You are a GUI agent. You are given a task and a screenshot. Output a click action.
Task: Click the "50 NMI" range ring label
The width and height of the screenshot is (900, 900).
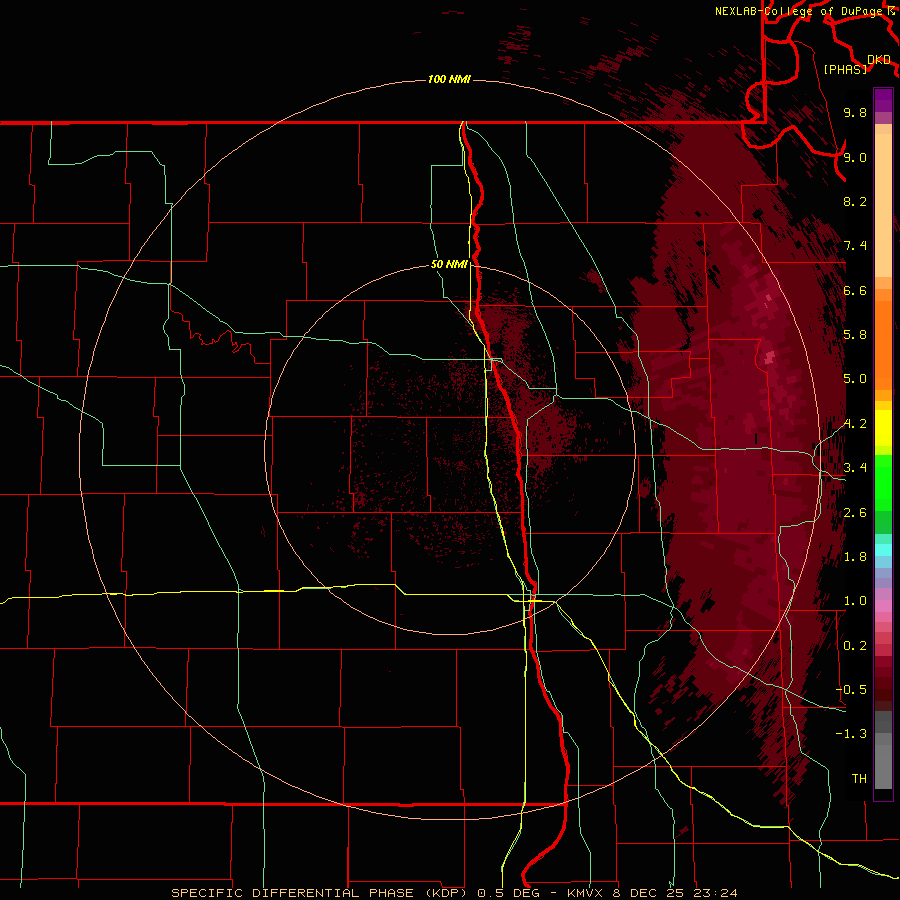tap(449, 264)
